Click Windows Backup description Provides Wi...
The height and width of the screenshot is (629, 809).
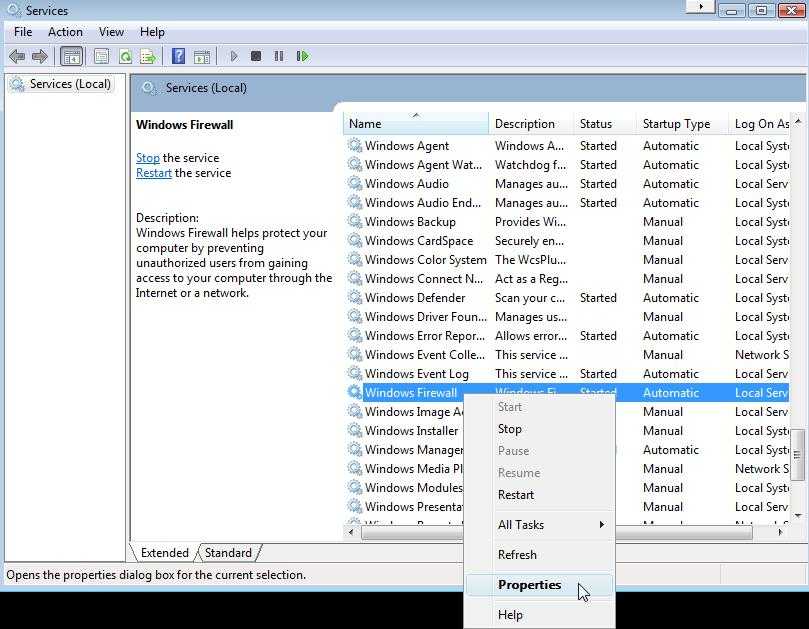pos(530,221)
